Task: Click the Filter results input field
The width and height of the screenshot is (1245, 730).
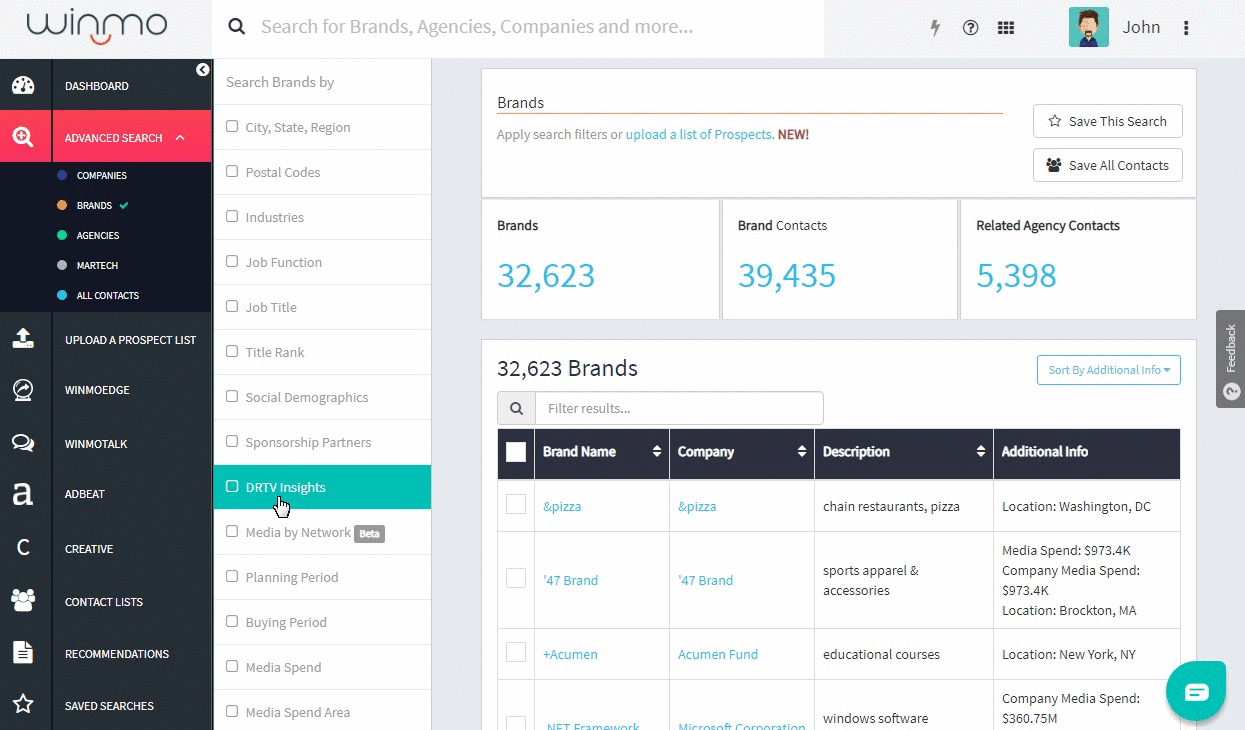Action: (679, 408)
